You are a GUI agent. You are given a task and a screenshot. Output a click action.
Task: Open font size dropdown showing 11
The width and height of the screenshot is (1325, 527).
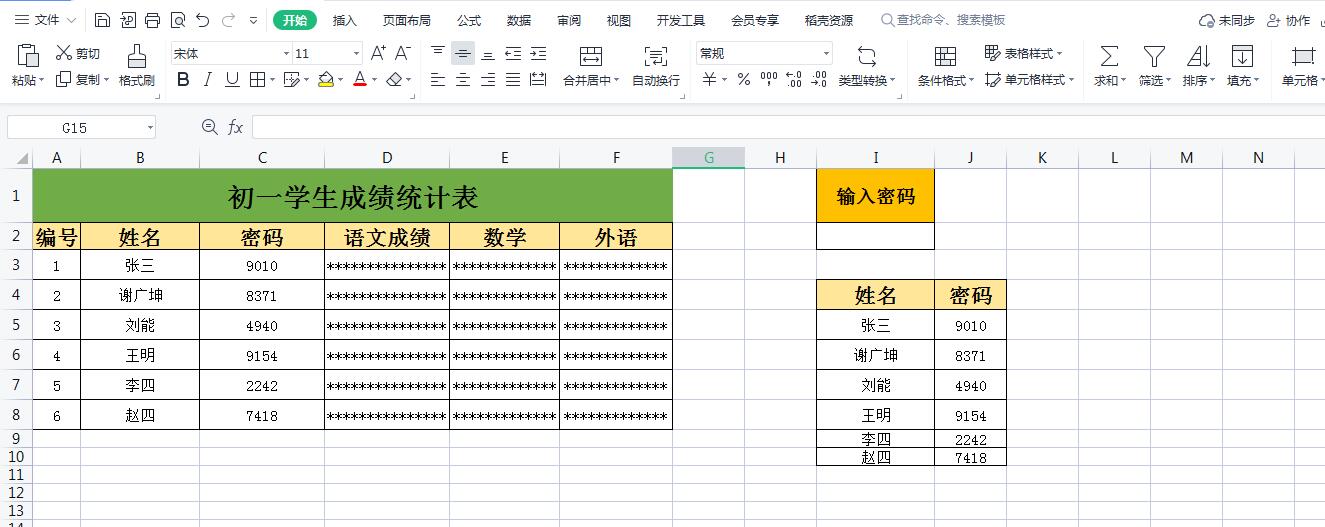click(356, 54)
